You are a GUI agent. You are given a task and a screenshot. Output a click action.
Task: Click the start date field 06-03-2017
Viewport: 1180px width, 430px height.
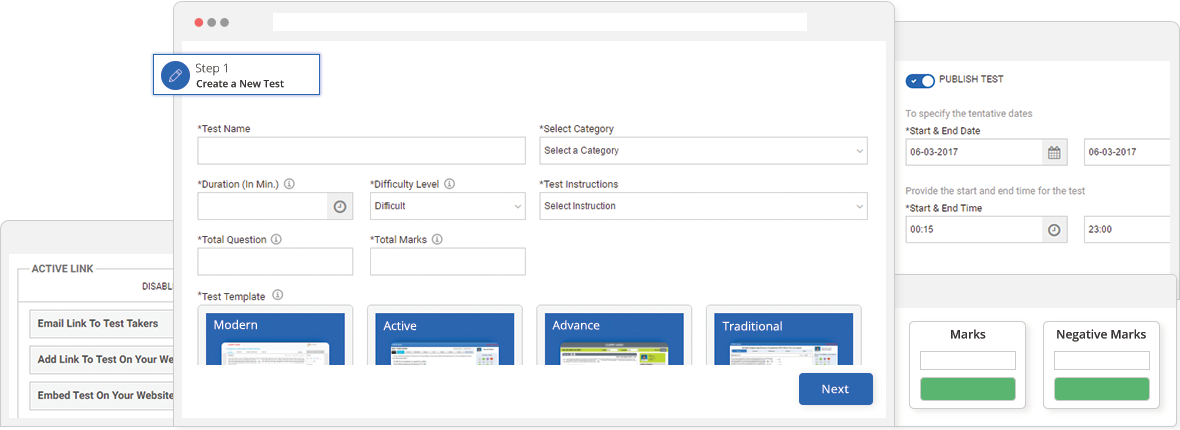974,152
